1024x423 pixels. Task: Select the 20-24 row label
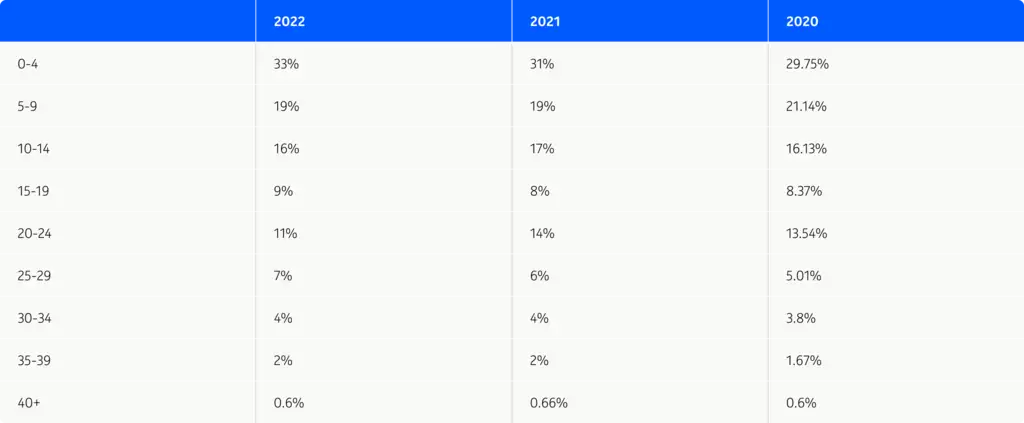click(x=35, y=234)
